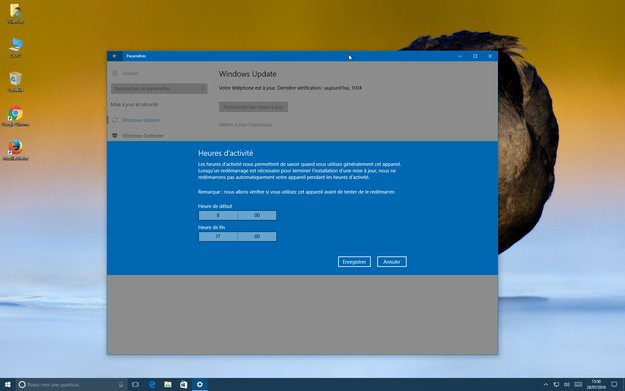The height and width of the screenshot is (391, 625).
Task: Select the Accueil gear icon in sidebar
Action: pyautogui.click(x=115, y=73)
